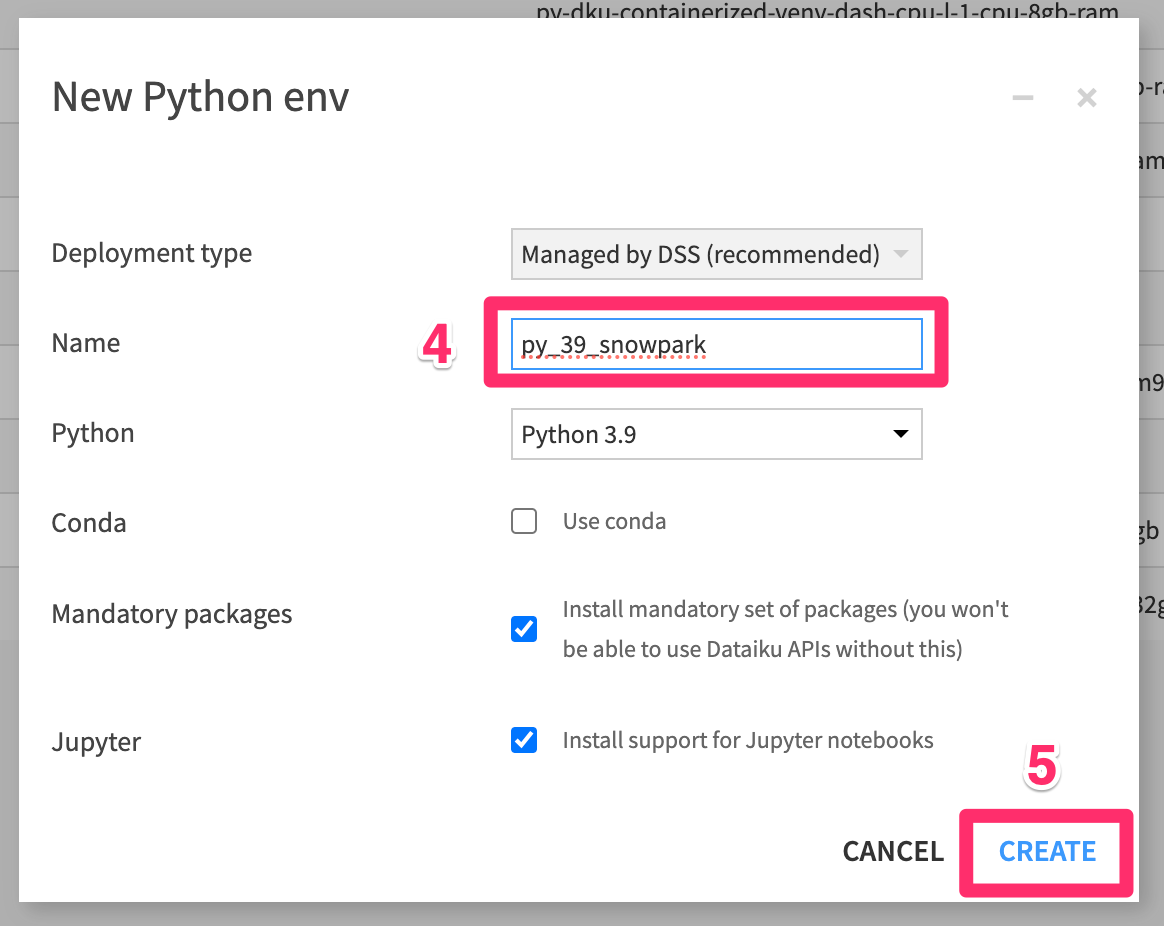Click 'Install support for Jupyter notebooks' text
This screenshot has width=1164, height=926.
748,740
